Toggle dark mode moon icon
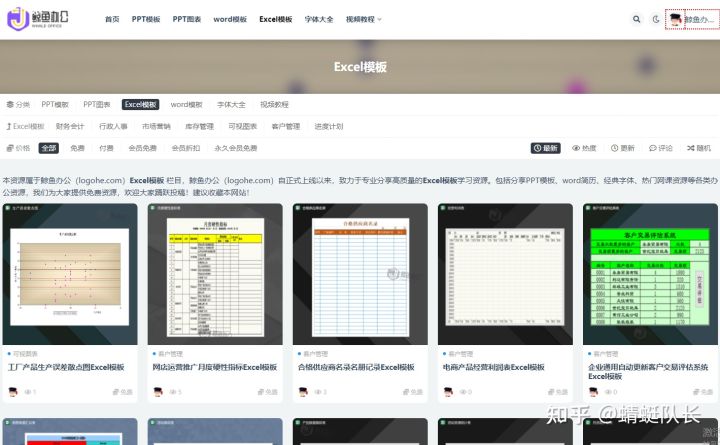 (656, 19)
